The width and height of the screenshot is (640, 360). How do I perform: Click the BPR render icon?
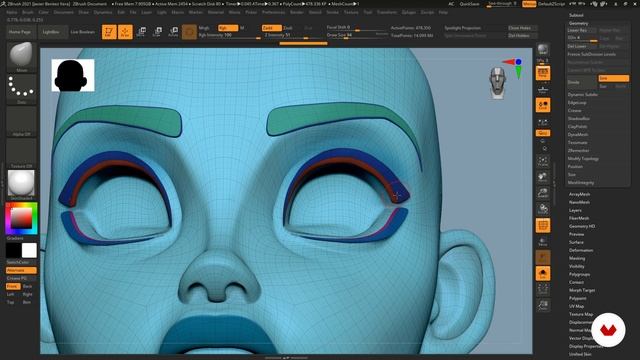[542, 50]
